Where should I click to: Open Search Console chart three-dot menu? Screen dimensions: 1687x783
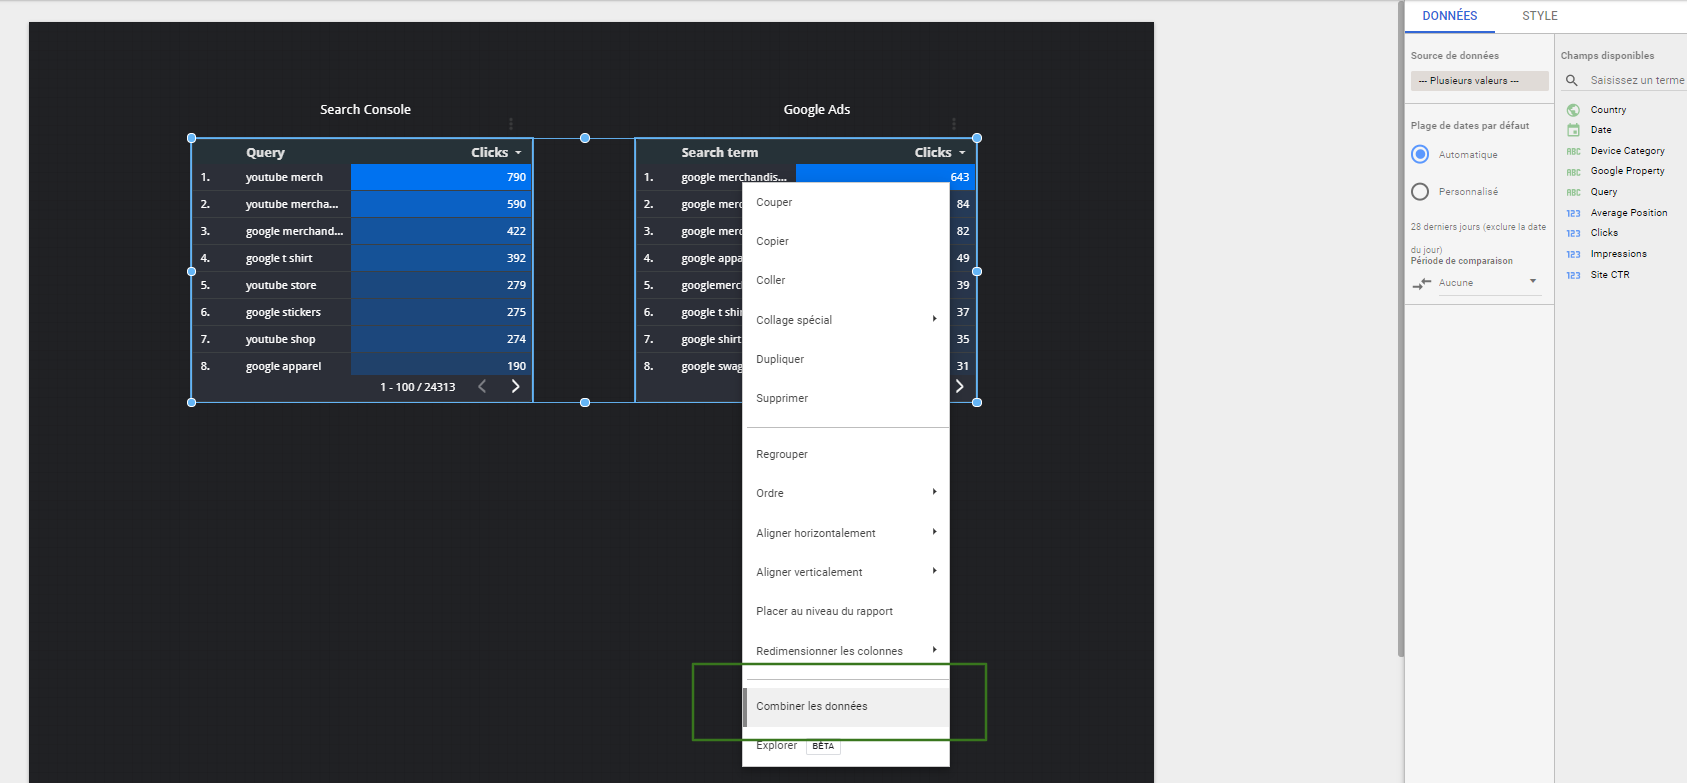tap(511, 124)
